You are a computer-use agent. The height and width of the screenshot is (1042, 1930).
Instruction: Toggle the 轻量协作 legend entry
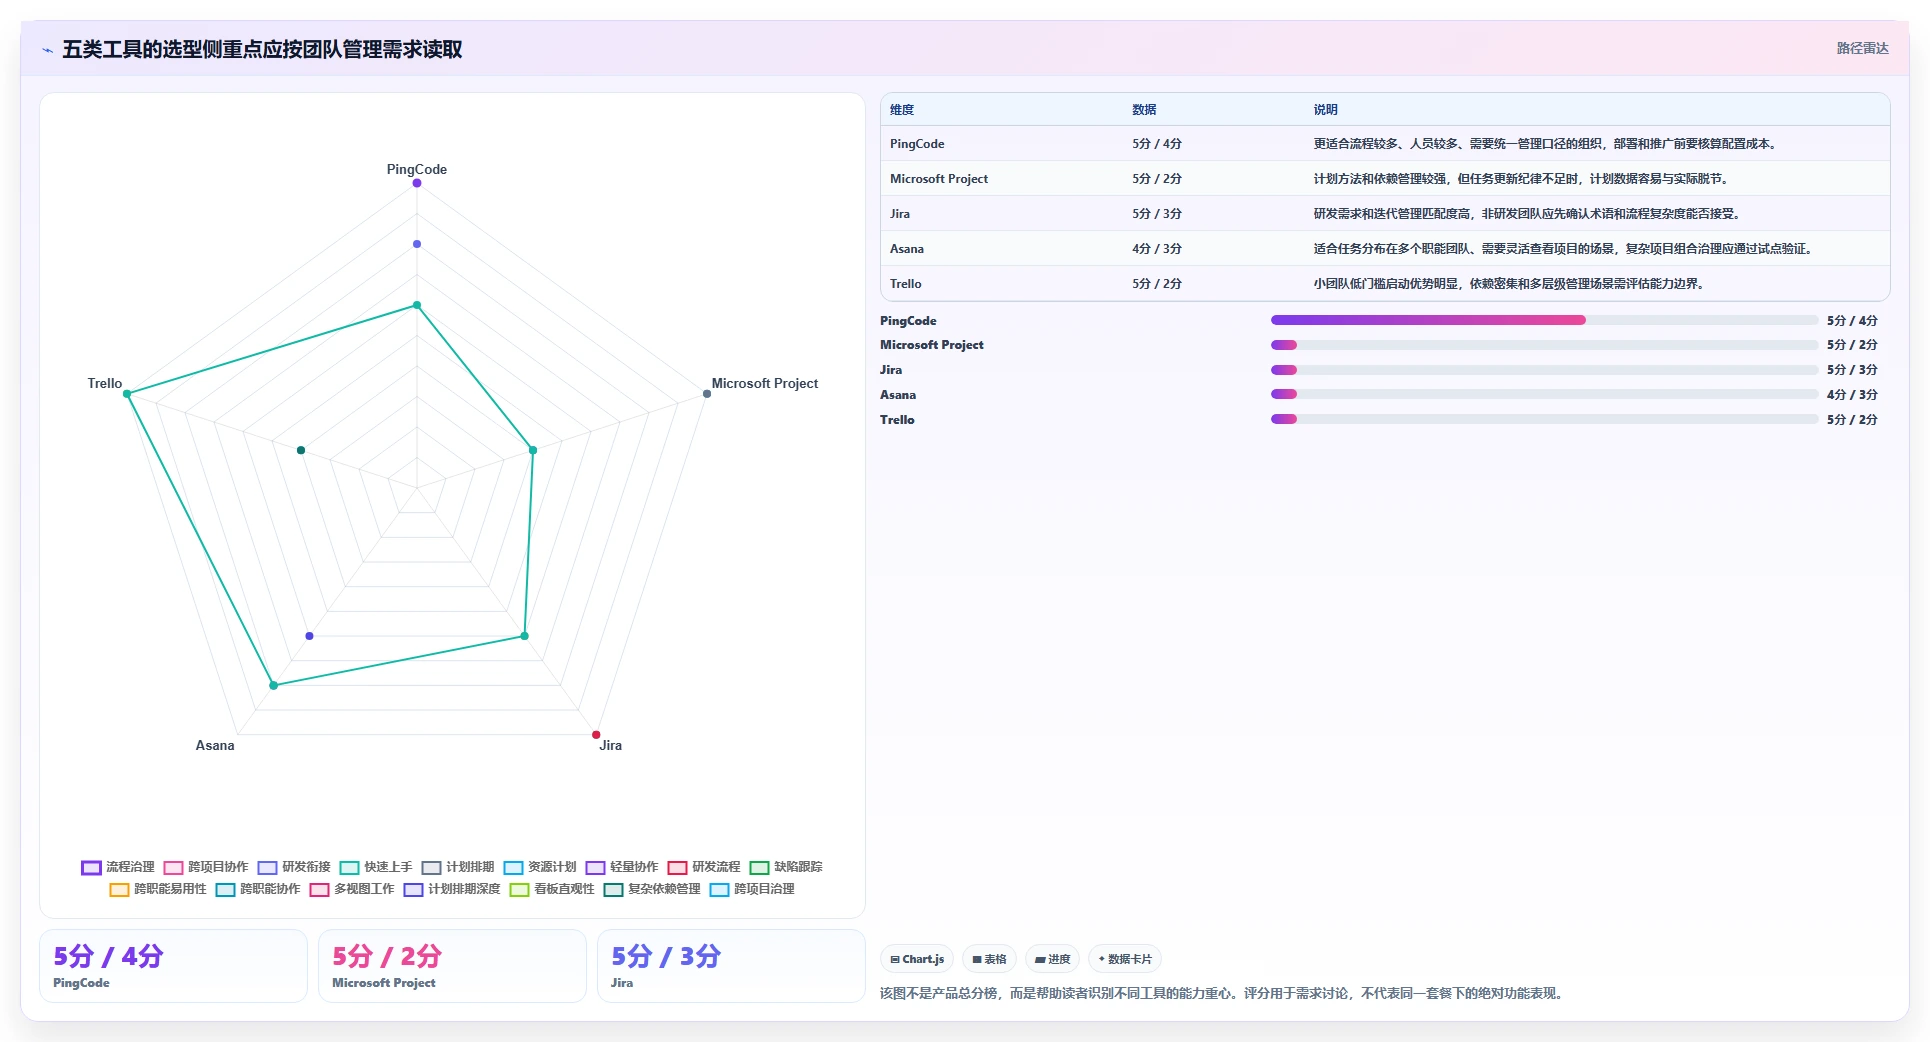pos(622,867)
